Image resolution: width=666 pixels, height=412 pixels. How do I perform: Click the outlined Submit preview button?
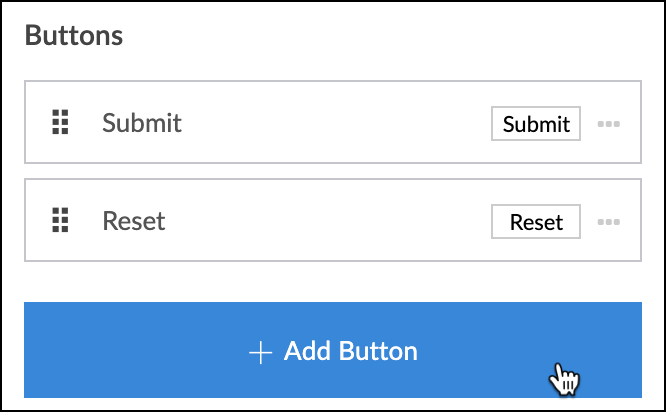pyautogui.click(x=536, y=124)
